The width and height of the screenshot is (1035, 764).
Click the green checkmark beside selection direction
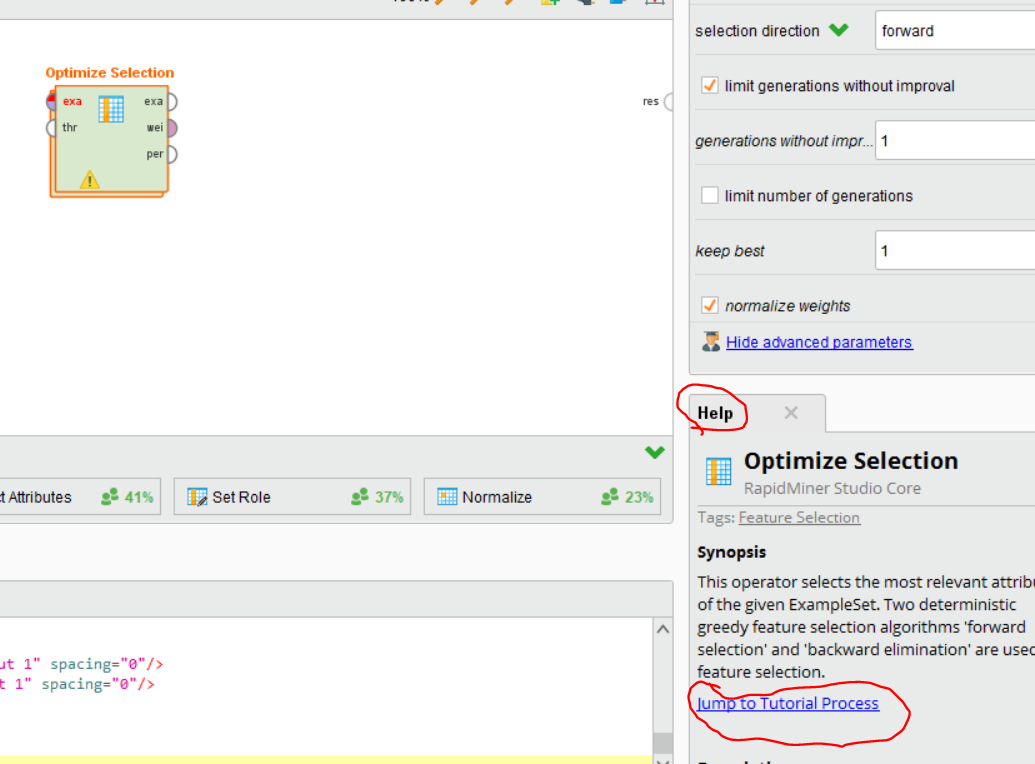[838, 30]
